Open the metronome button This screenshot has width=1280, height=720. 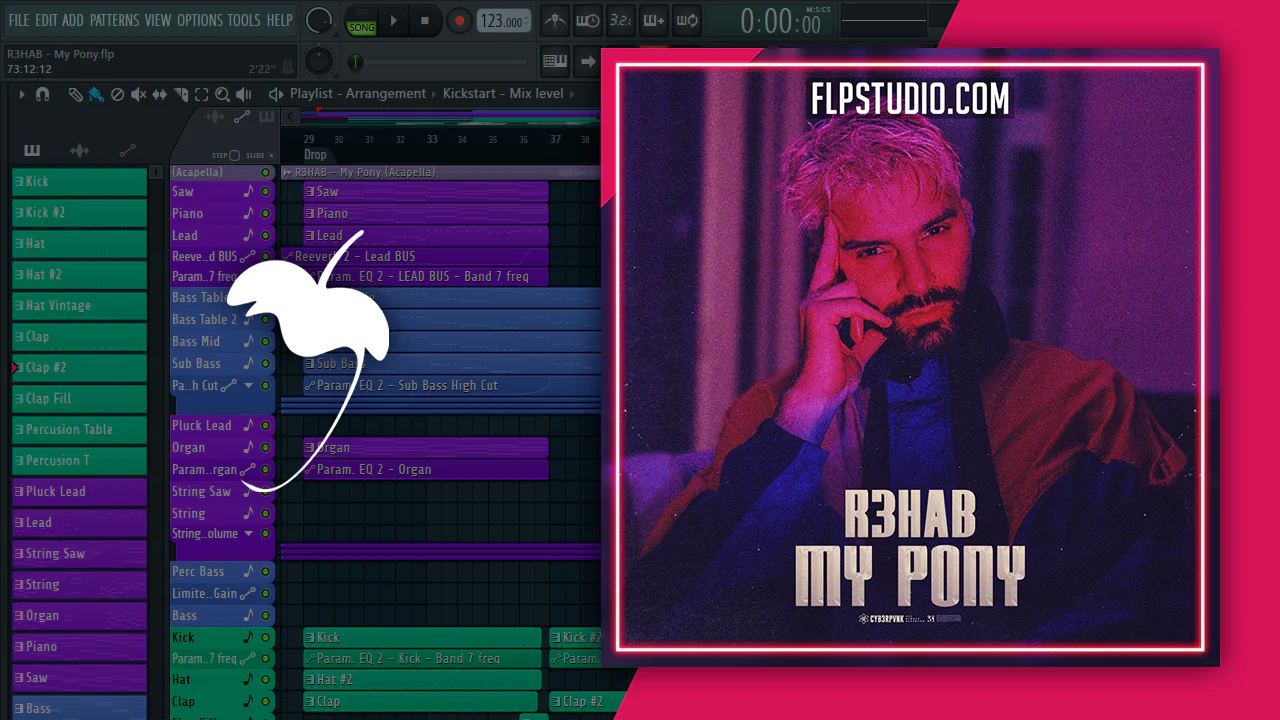[554, 20]
